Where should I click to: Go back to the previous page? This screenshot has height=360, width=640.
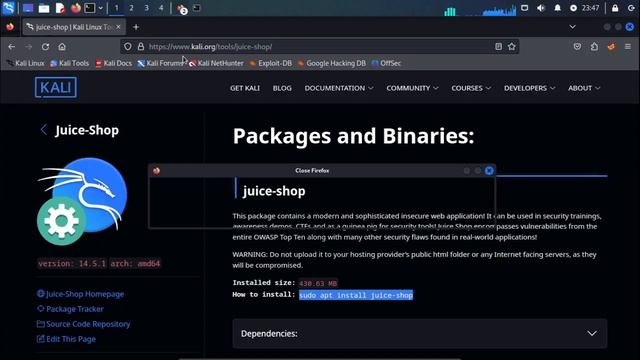click(x=11, y=47)
